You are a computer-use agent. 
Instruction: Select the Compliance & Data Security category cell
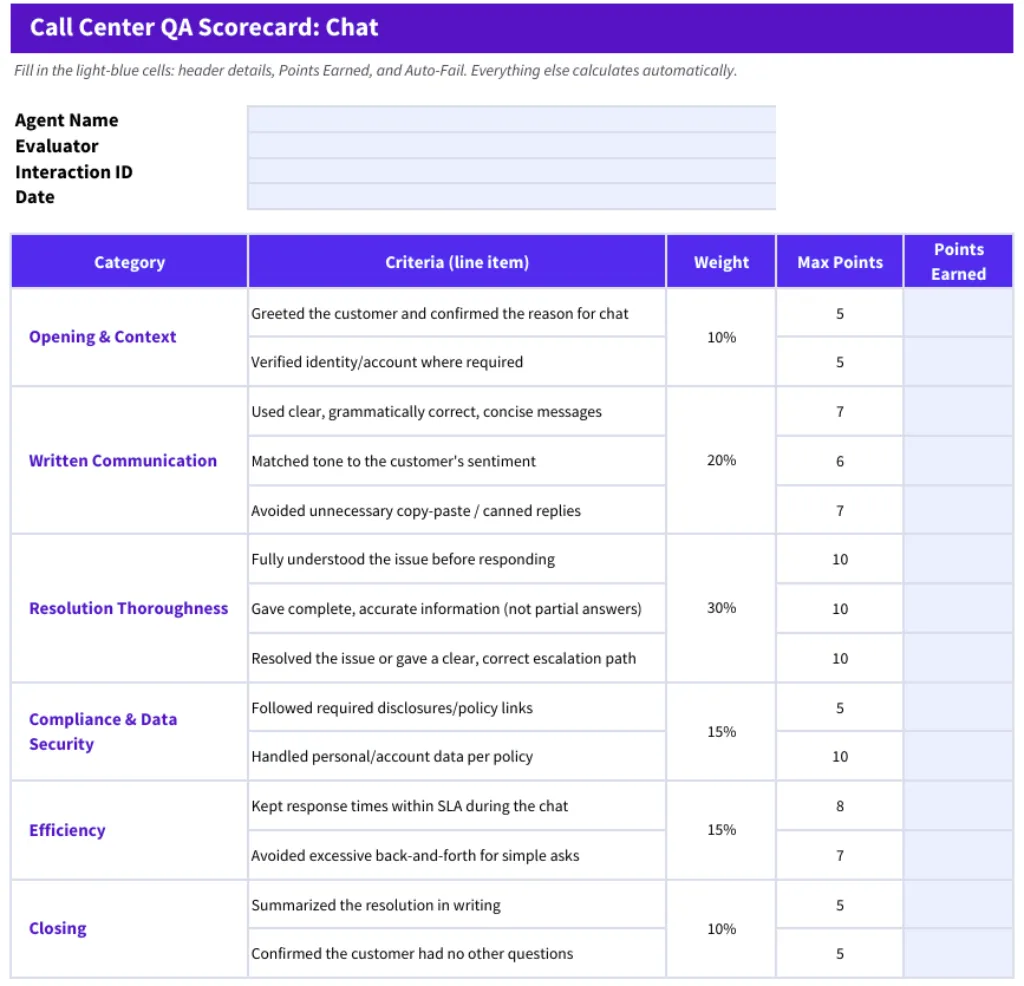point(129,731)
